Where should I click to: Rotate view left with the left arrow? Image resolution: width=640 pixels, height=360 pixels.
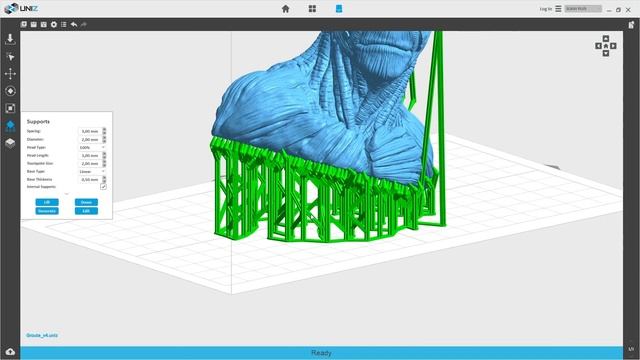598,46
